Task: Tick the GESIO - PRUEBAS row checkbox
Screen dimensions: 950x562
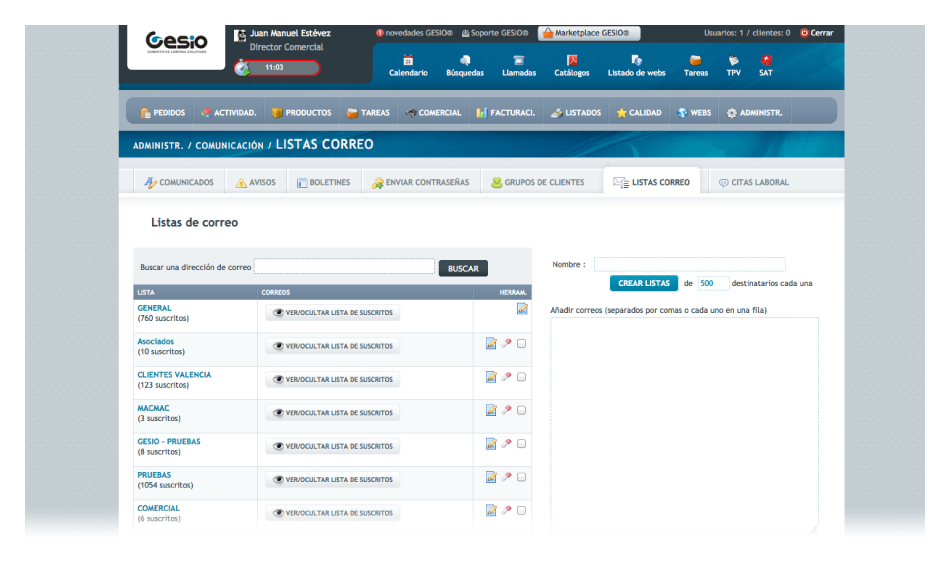Action: coord(521,444)
